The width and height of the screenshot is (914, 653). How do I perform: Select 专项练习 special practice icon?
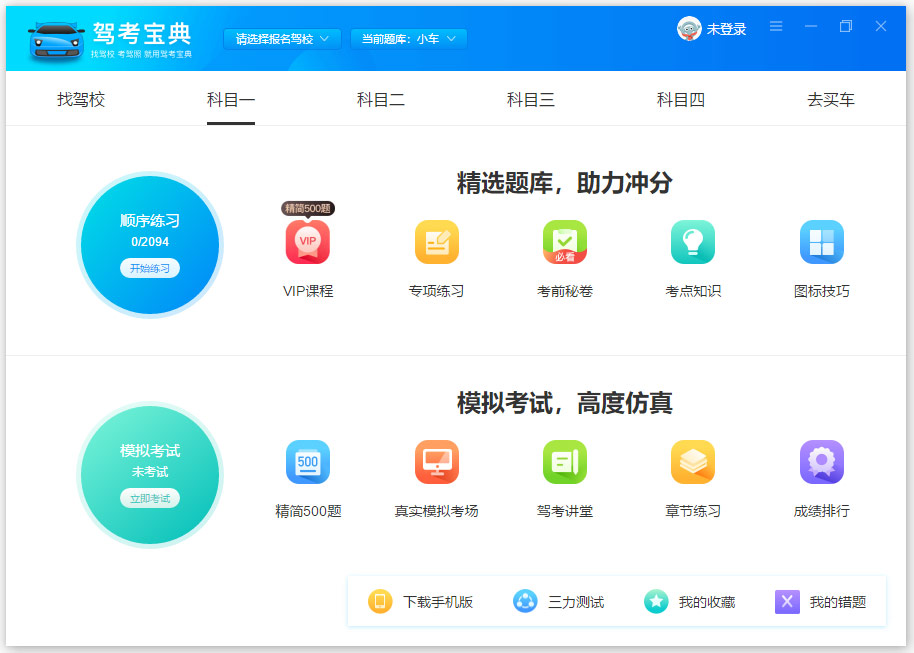point(436,241)
